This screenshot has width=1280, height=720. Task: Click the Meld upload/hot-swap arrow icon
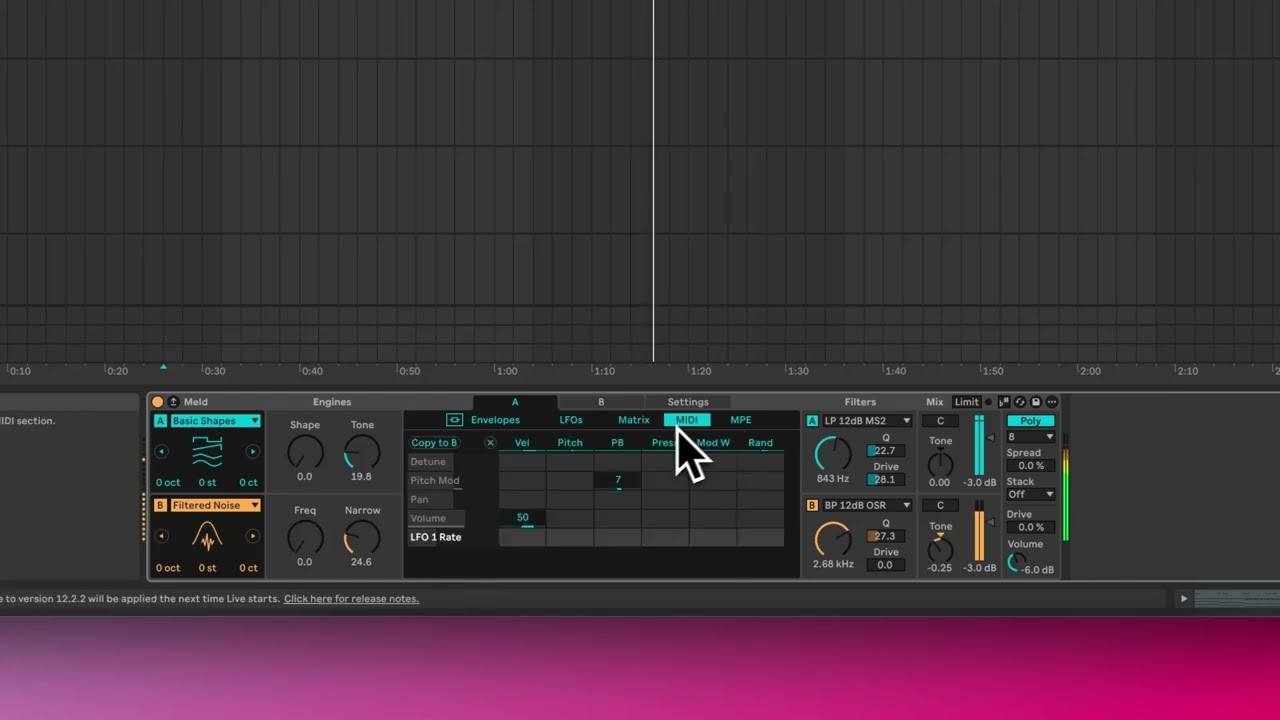coord(173,402)
